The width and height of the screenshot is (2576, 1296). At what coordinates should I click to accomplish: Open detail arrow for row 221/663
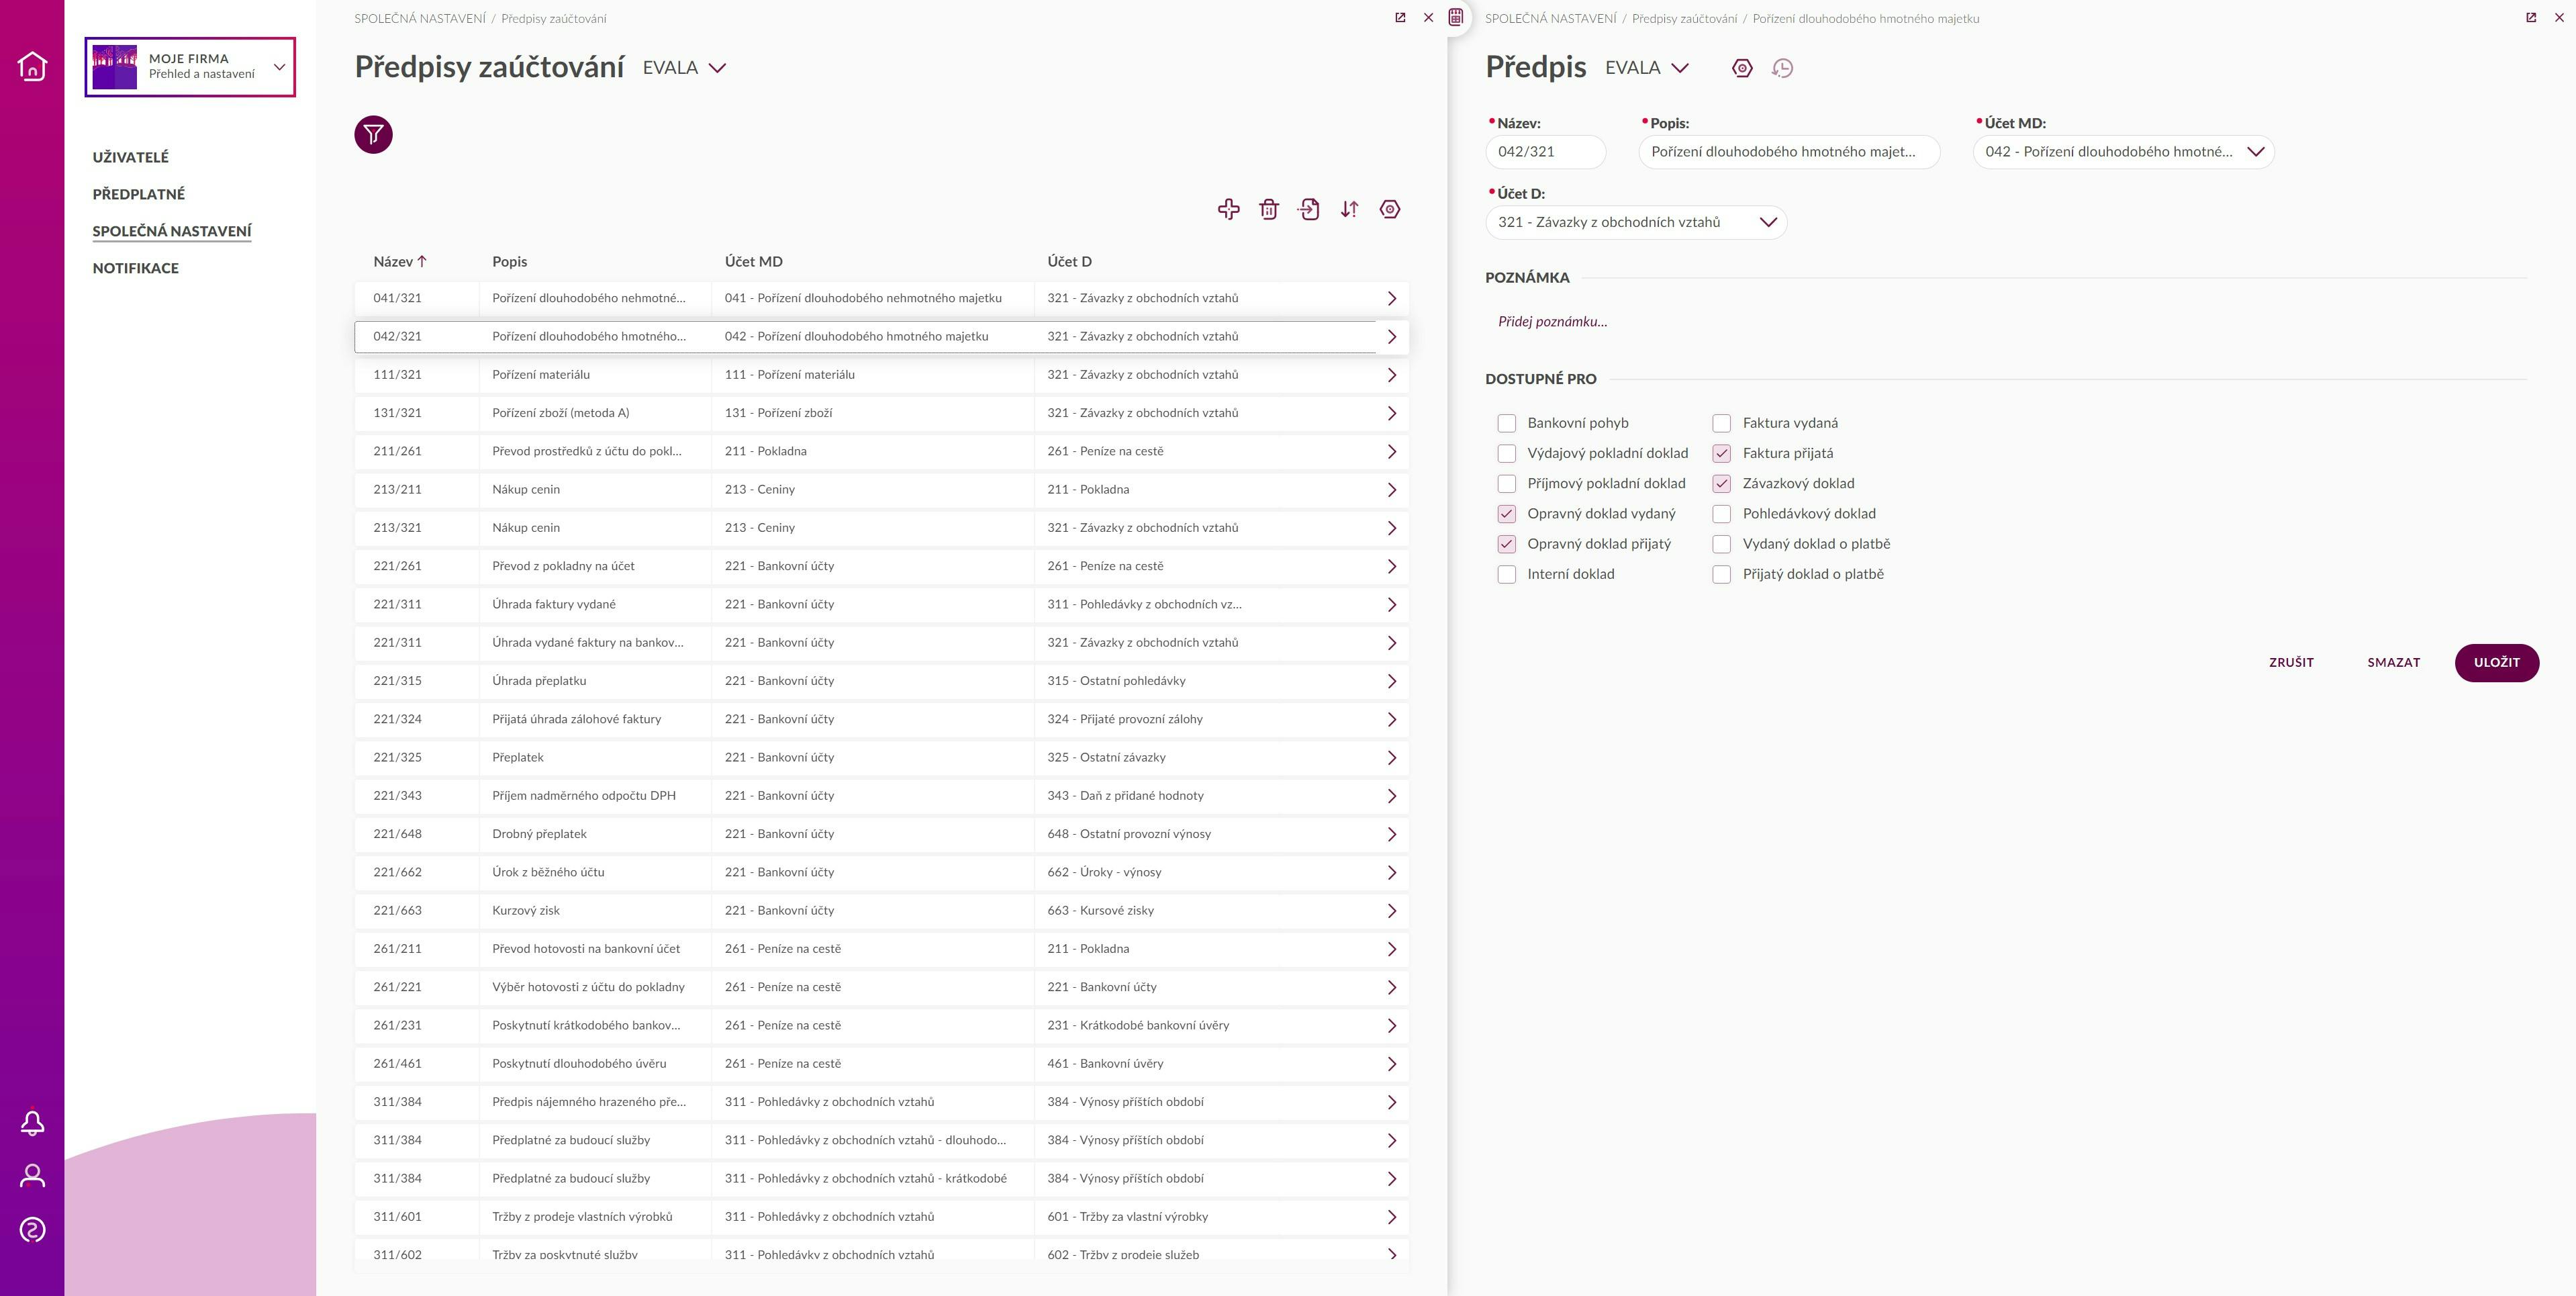pos(1391,911)
